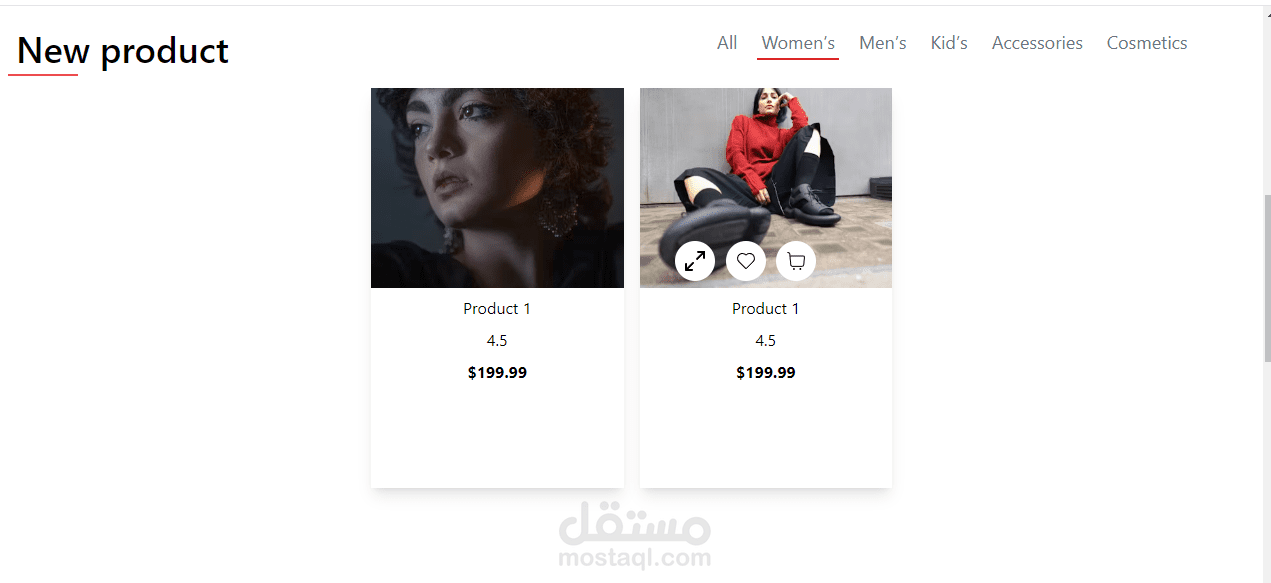This screenshot has height=583, width=1271.
Task: Show the Kid's category products
Action: point(949,43)
